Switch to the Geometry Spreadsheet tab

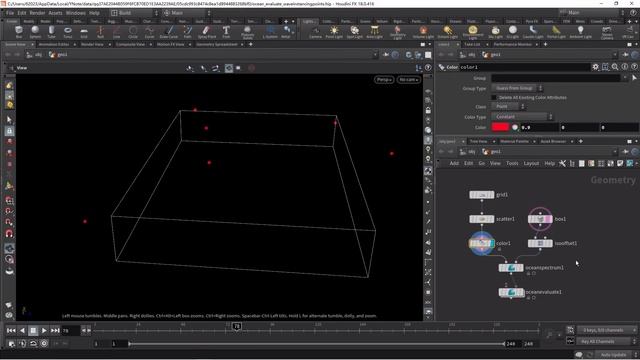pos(217,44)
